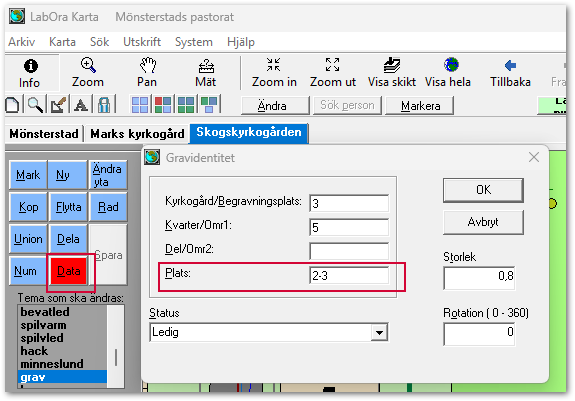Click the Avbryt button
This screenshot has height=401, width=575.
coord(483,222)
